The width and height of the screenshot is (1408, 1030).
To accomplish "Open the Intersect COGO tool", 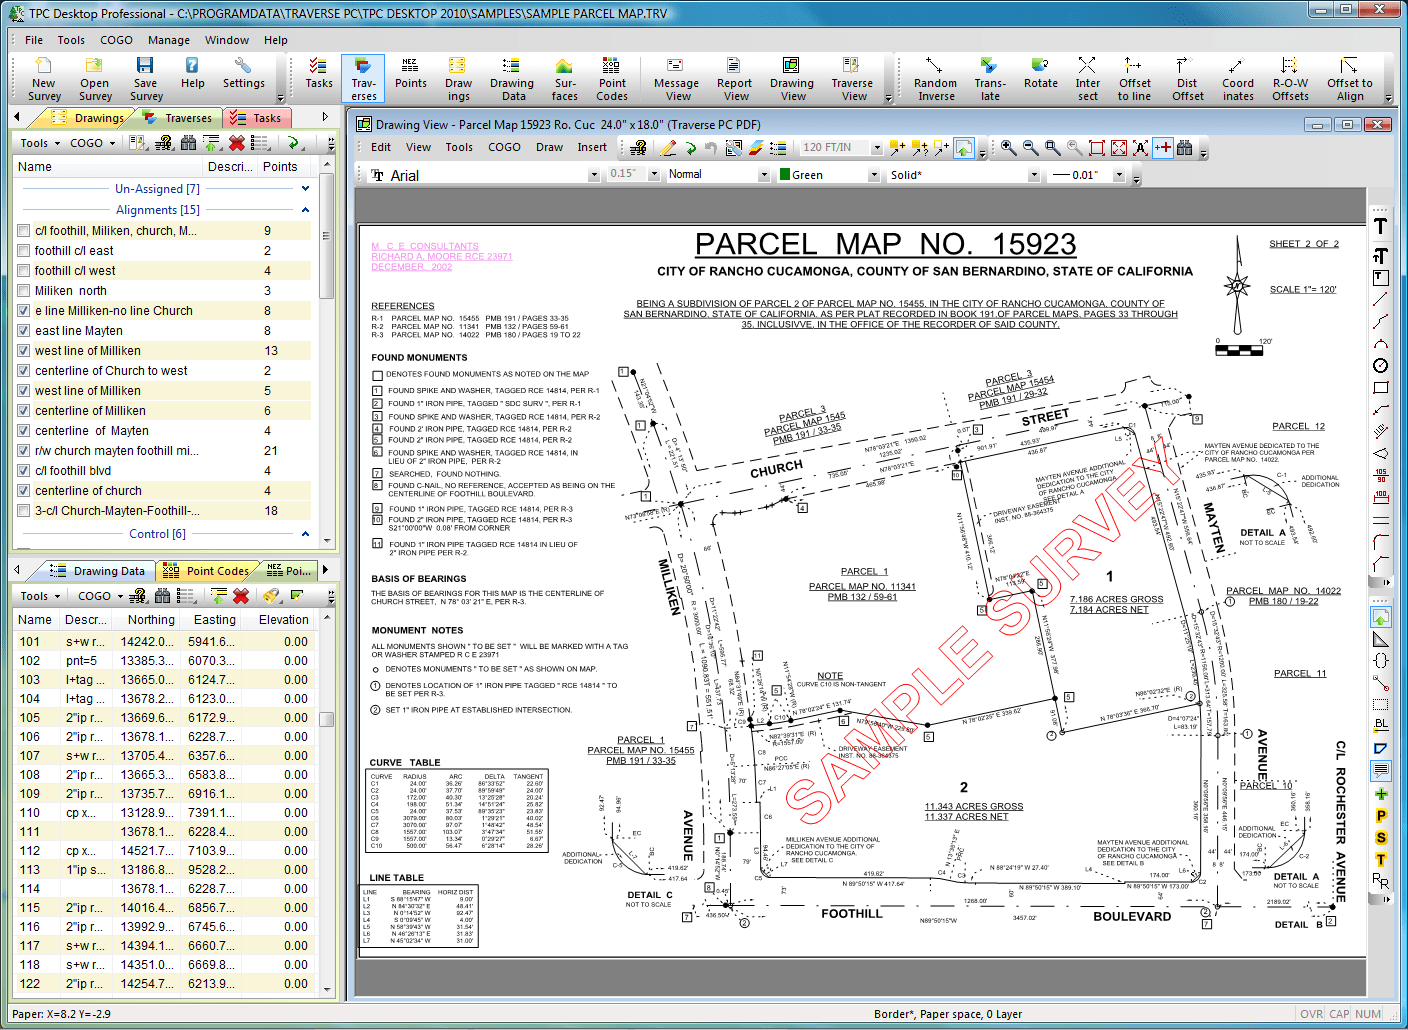I will [1087, 79].
